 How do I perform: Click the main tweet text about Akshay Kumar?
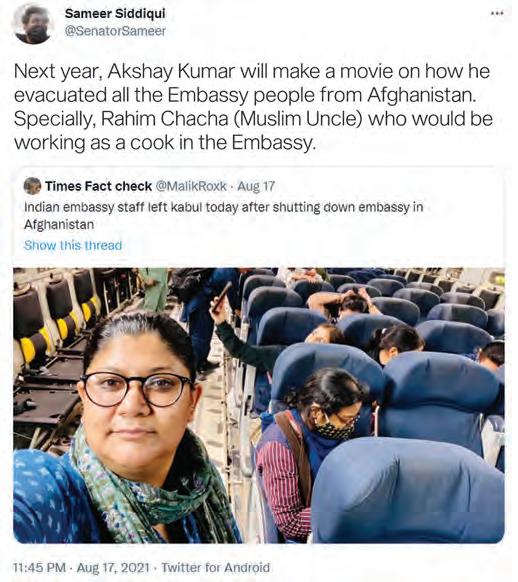click(x=253, y=107)
